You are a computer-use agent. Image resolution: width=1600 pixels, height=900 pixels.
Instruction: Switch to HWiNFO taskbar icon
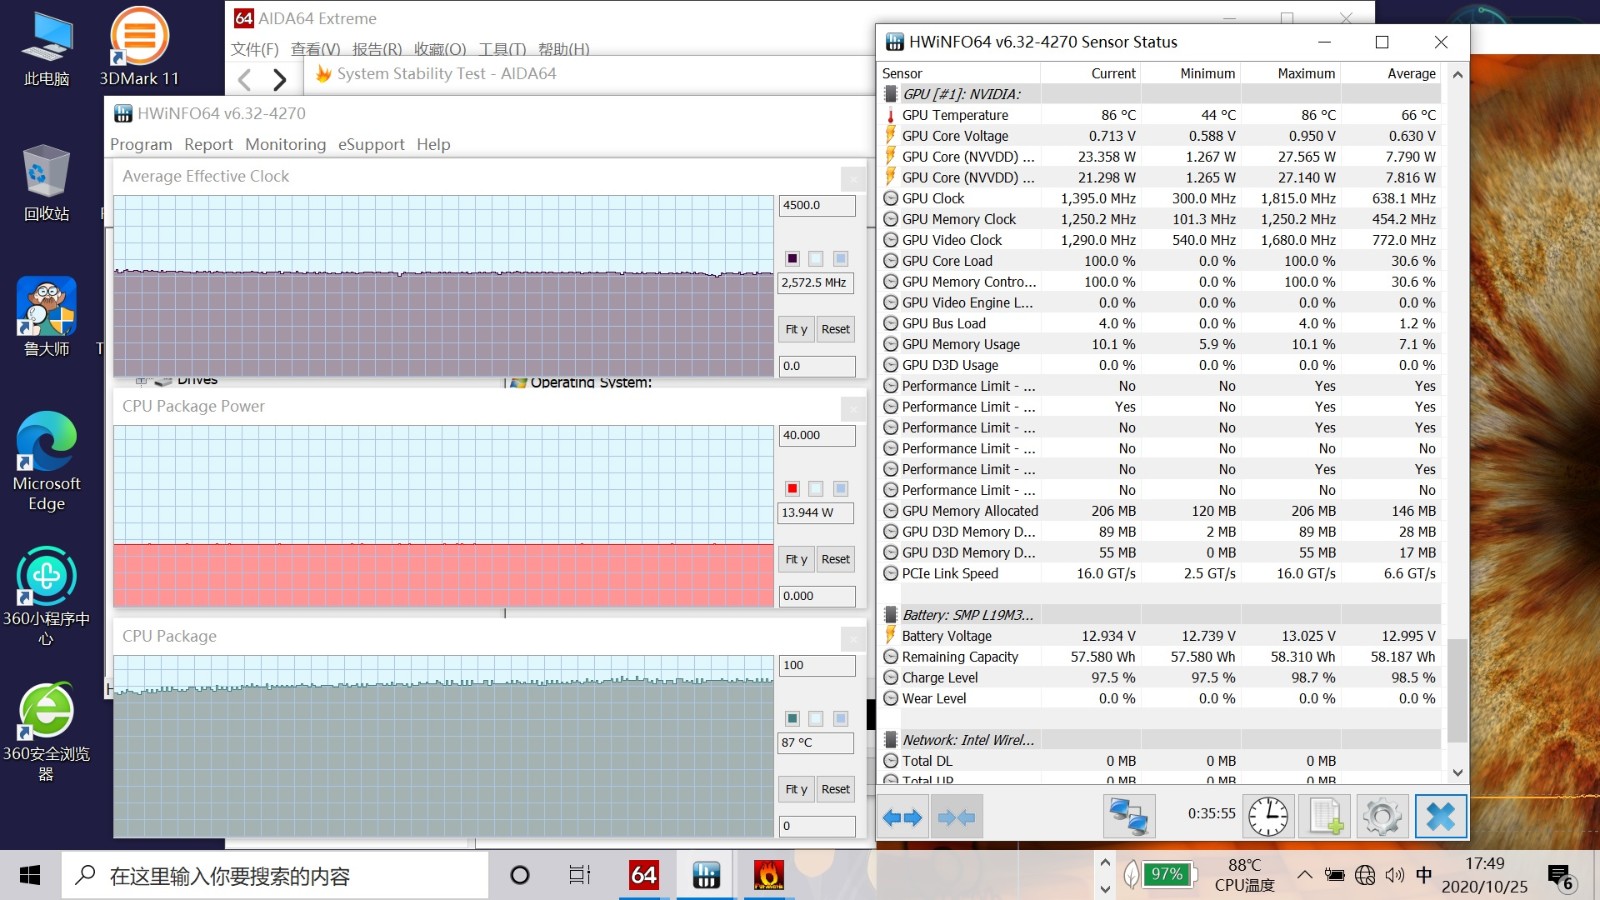(706, 876)
